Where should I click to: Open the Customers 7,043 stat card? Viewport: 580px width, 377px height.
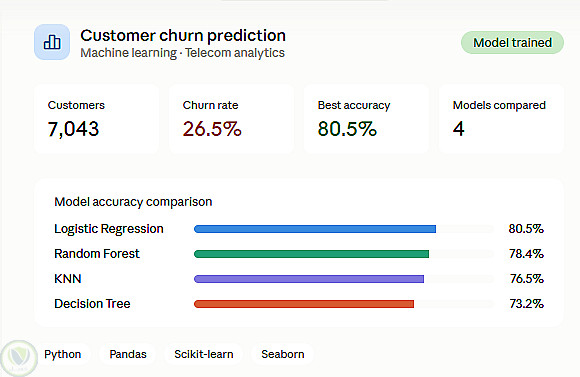97,119
